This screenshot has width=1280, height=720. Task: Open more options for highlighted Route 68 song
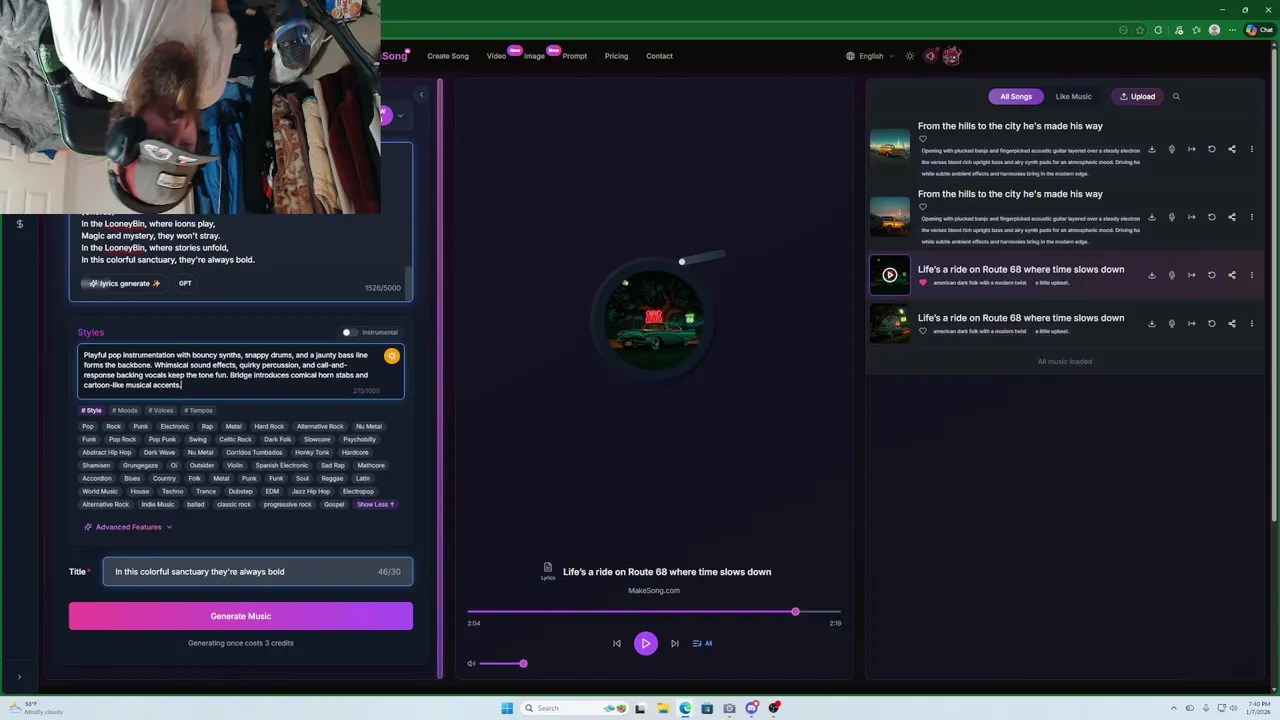(1251, 275)
